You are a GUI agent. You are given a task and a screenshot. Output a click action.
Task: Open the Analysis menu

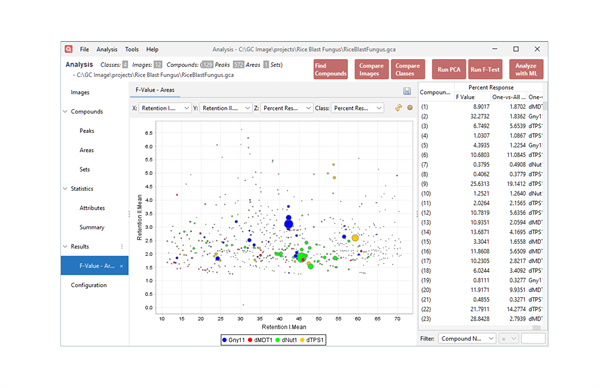(107, 49)
